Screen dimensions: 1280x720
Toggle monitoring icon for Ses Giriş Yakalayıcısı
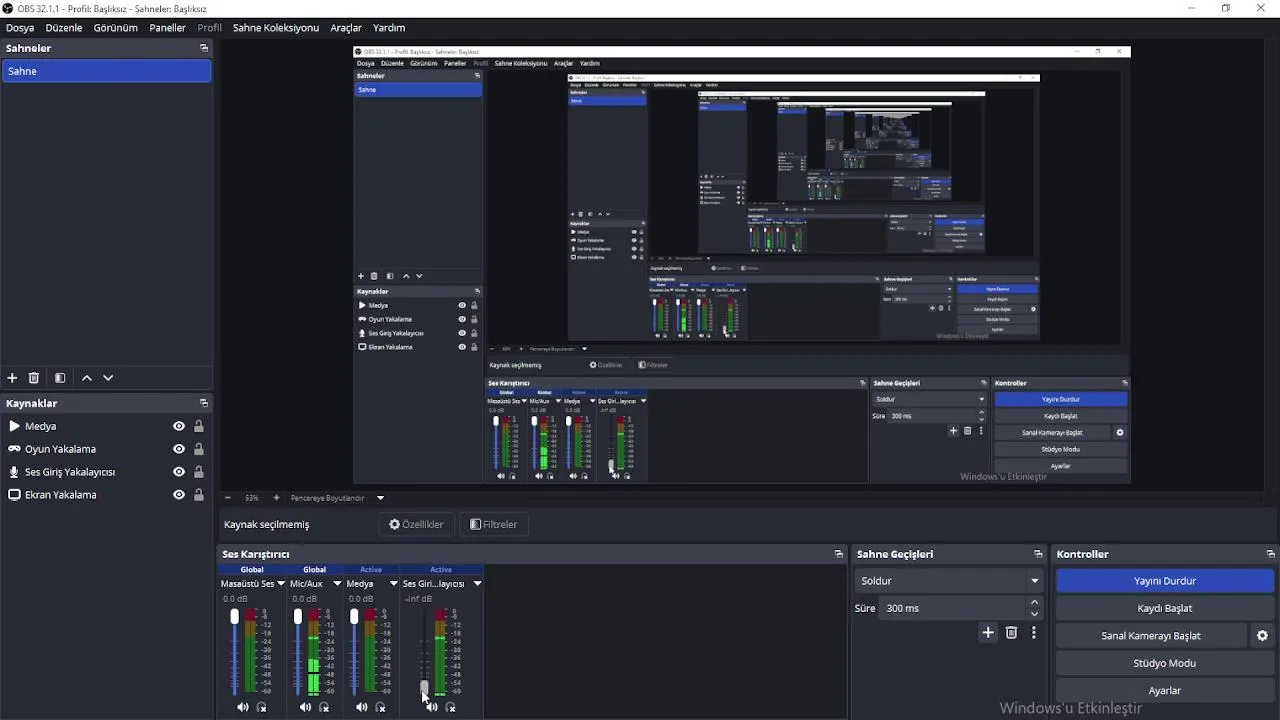coord(451,707)
